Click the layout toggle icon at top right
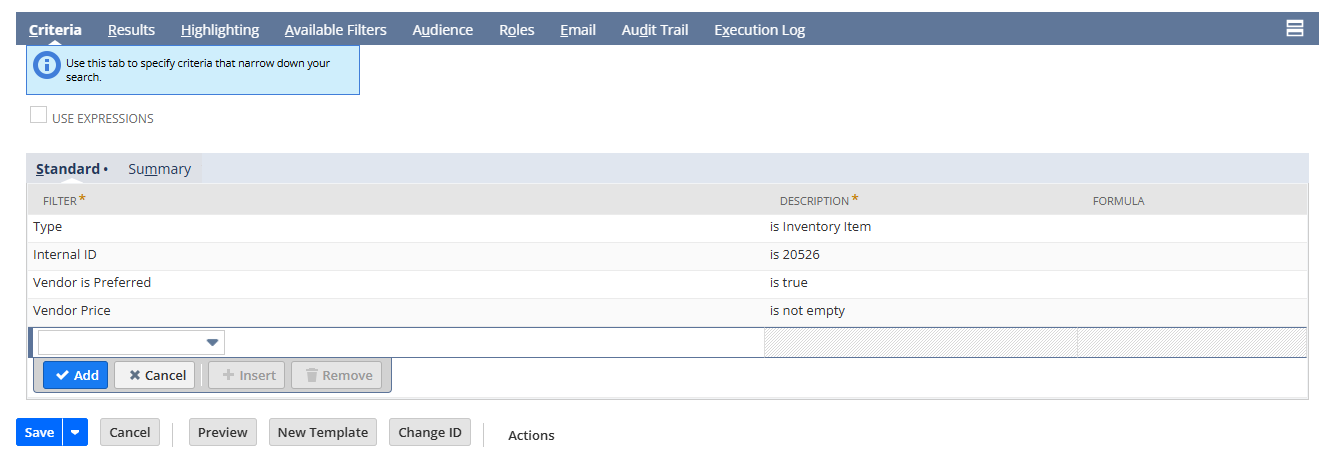 point(1294,29)
